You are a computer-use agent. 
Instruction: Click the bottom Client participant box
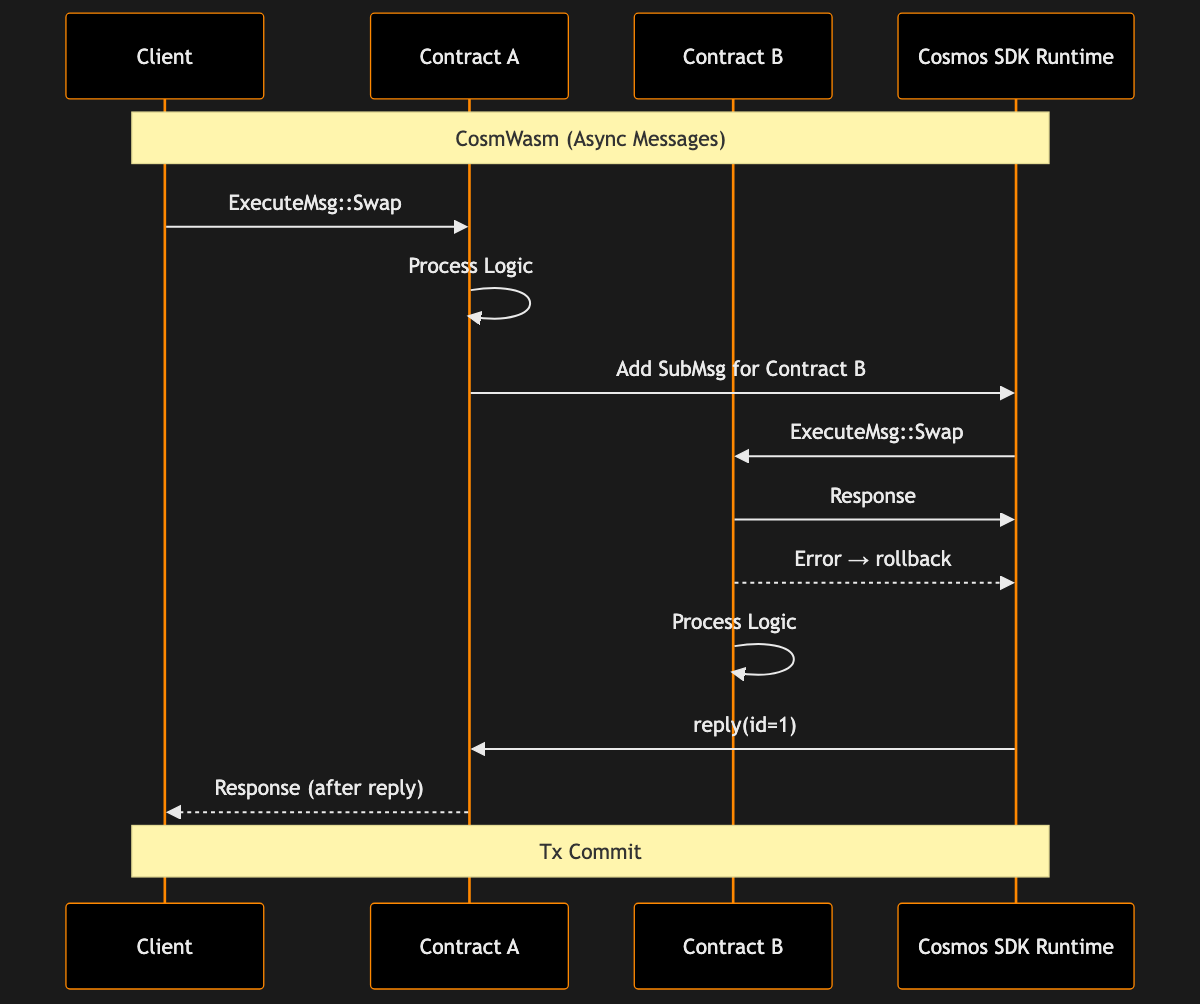(x=165, y=946)
